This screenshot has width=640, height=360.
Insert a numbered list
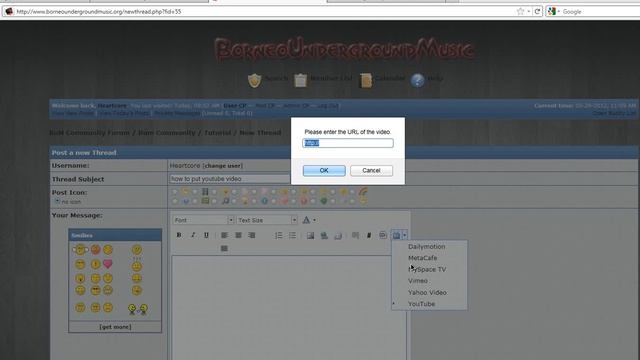tap(278, 235)
